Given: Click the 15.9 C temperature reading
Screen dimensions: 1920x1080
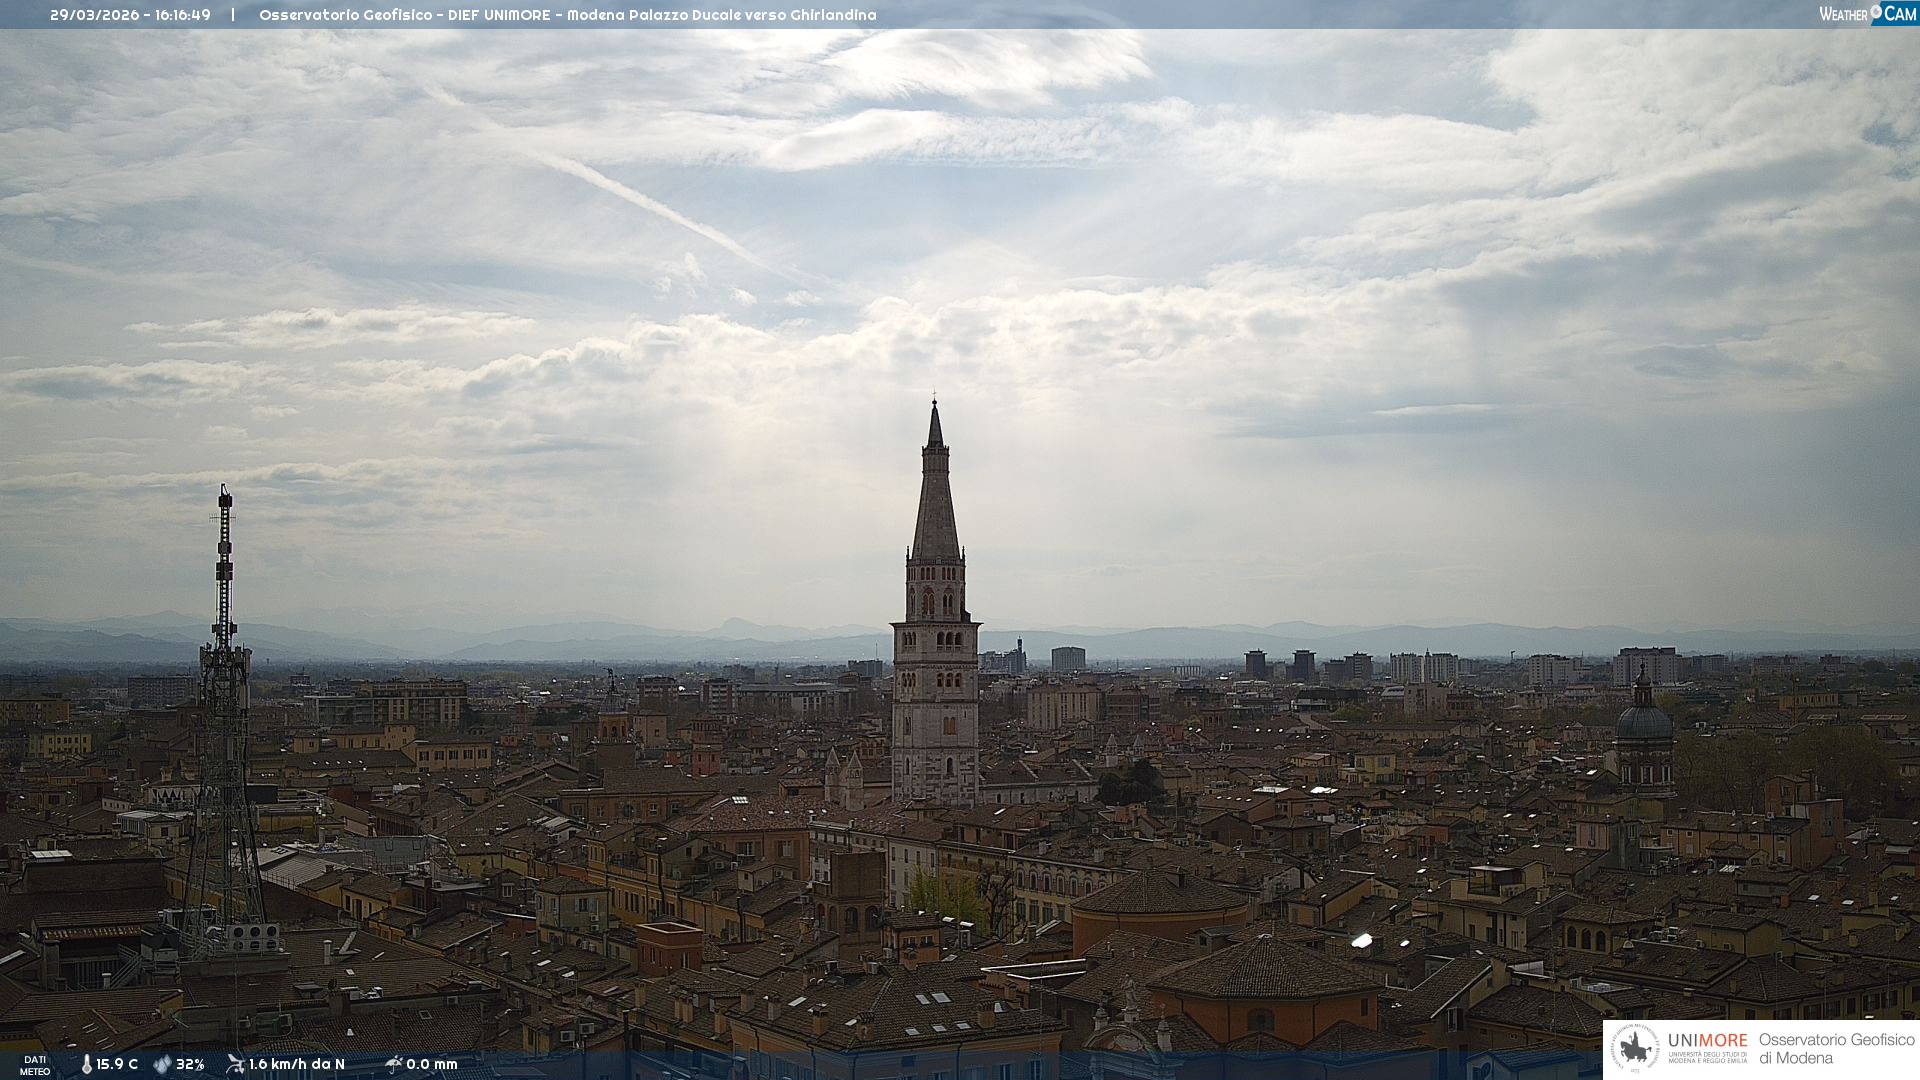Looking at the screenshot, I should [117, 1064].
